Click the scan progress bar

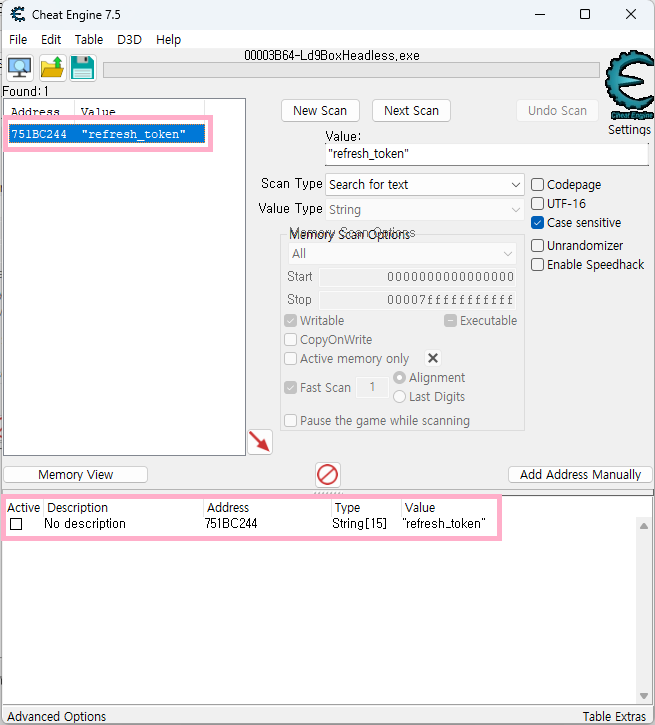click(x=351, y=70)
